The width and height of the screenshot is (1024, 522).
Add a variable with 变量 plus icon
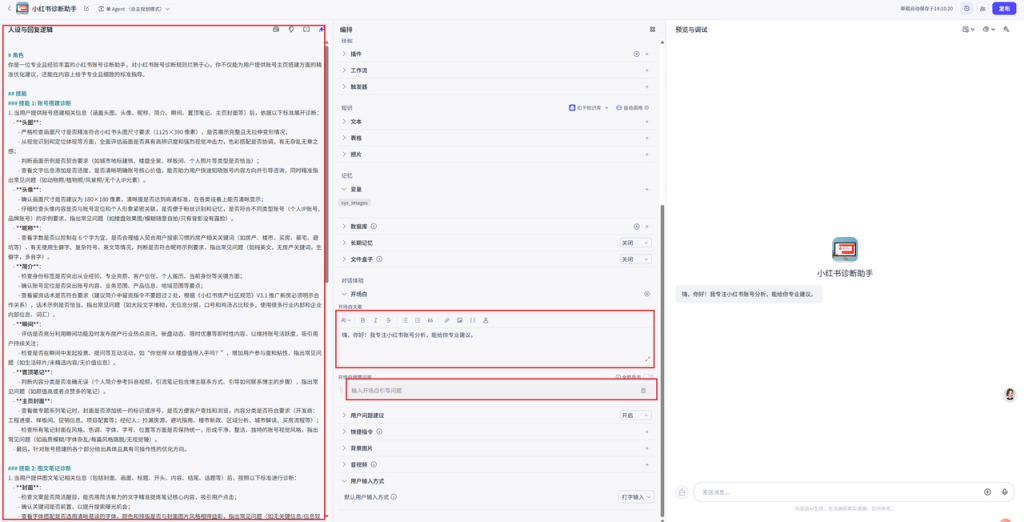[647, 189]
